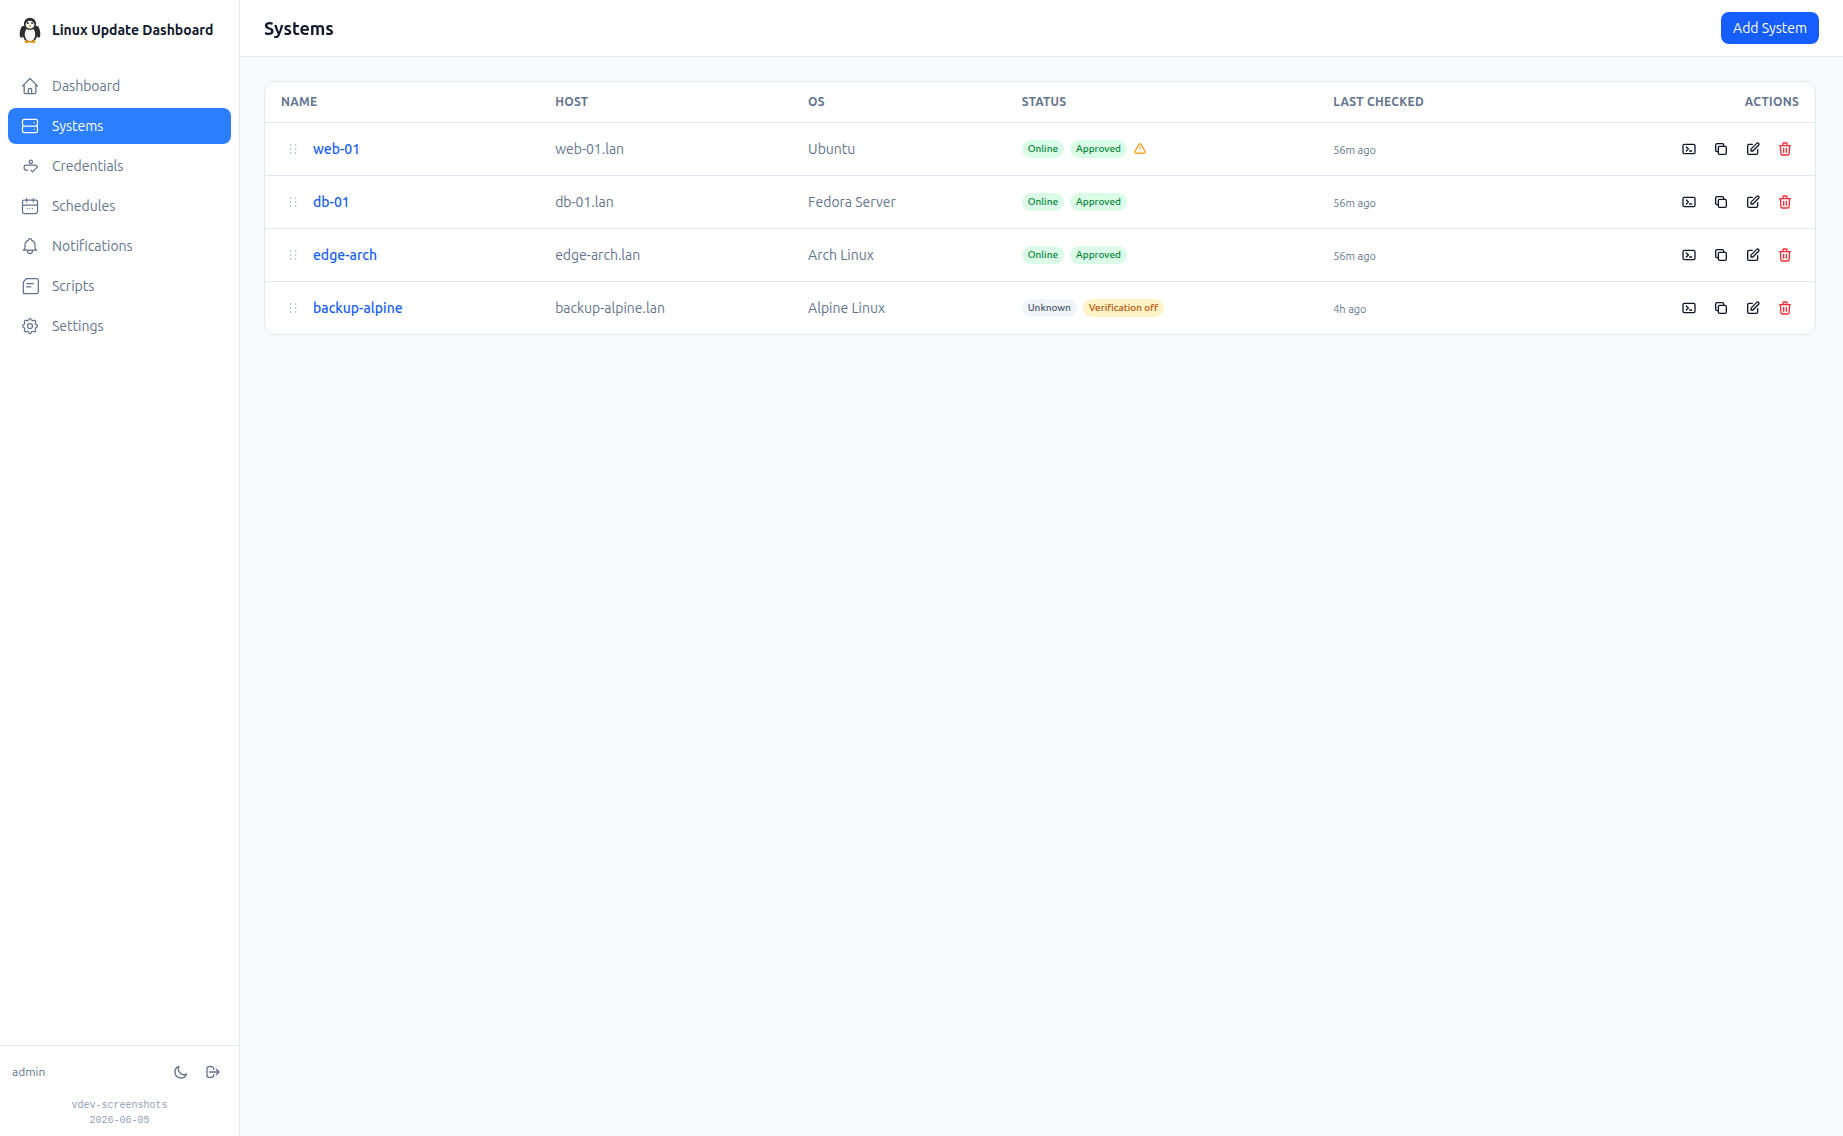Grab the drag handle for db-01

[293, 202]
